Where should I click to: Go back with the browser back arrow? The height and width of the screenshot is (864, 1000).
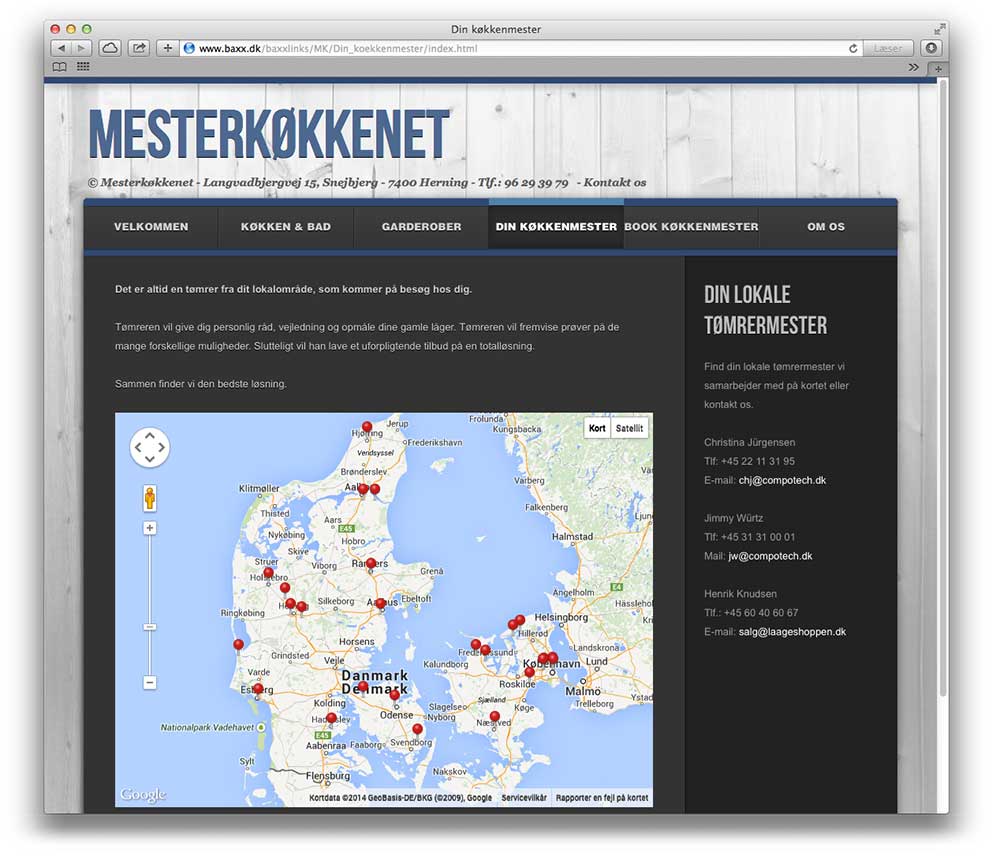(x=61, y=48)
